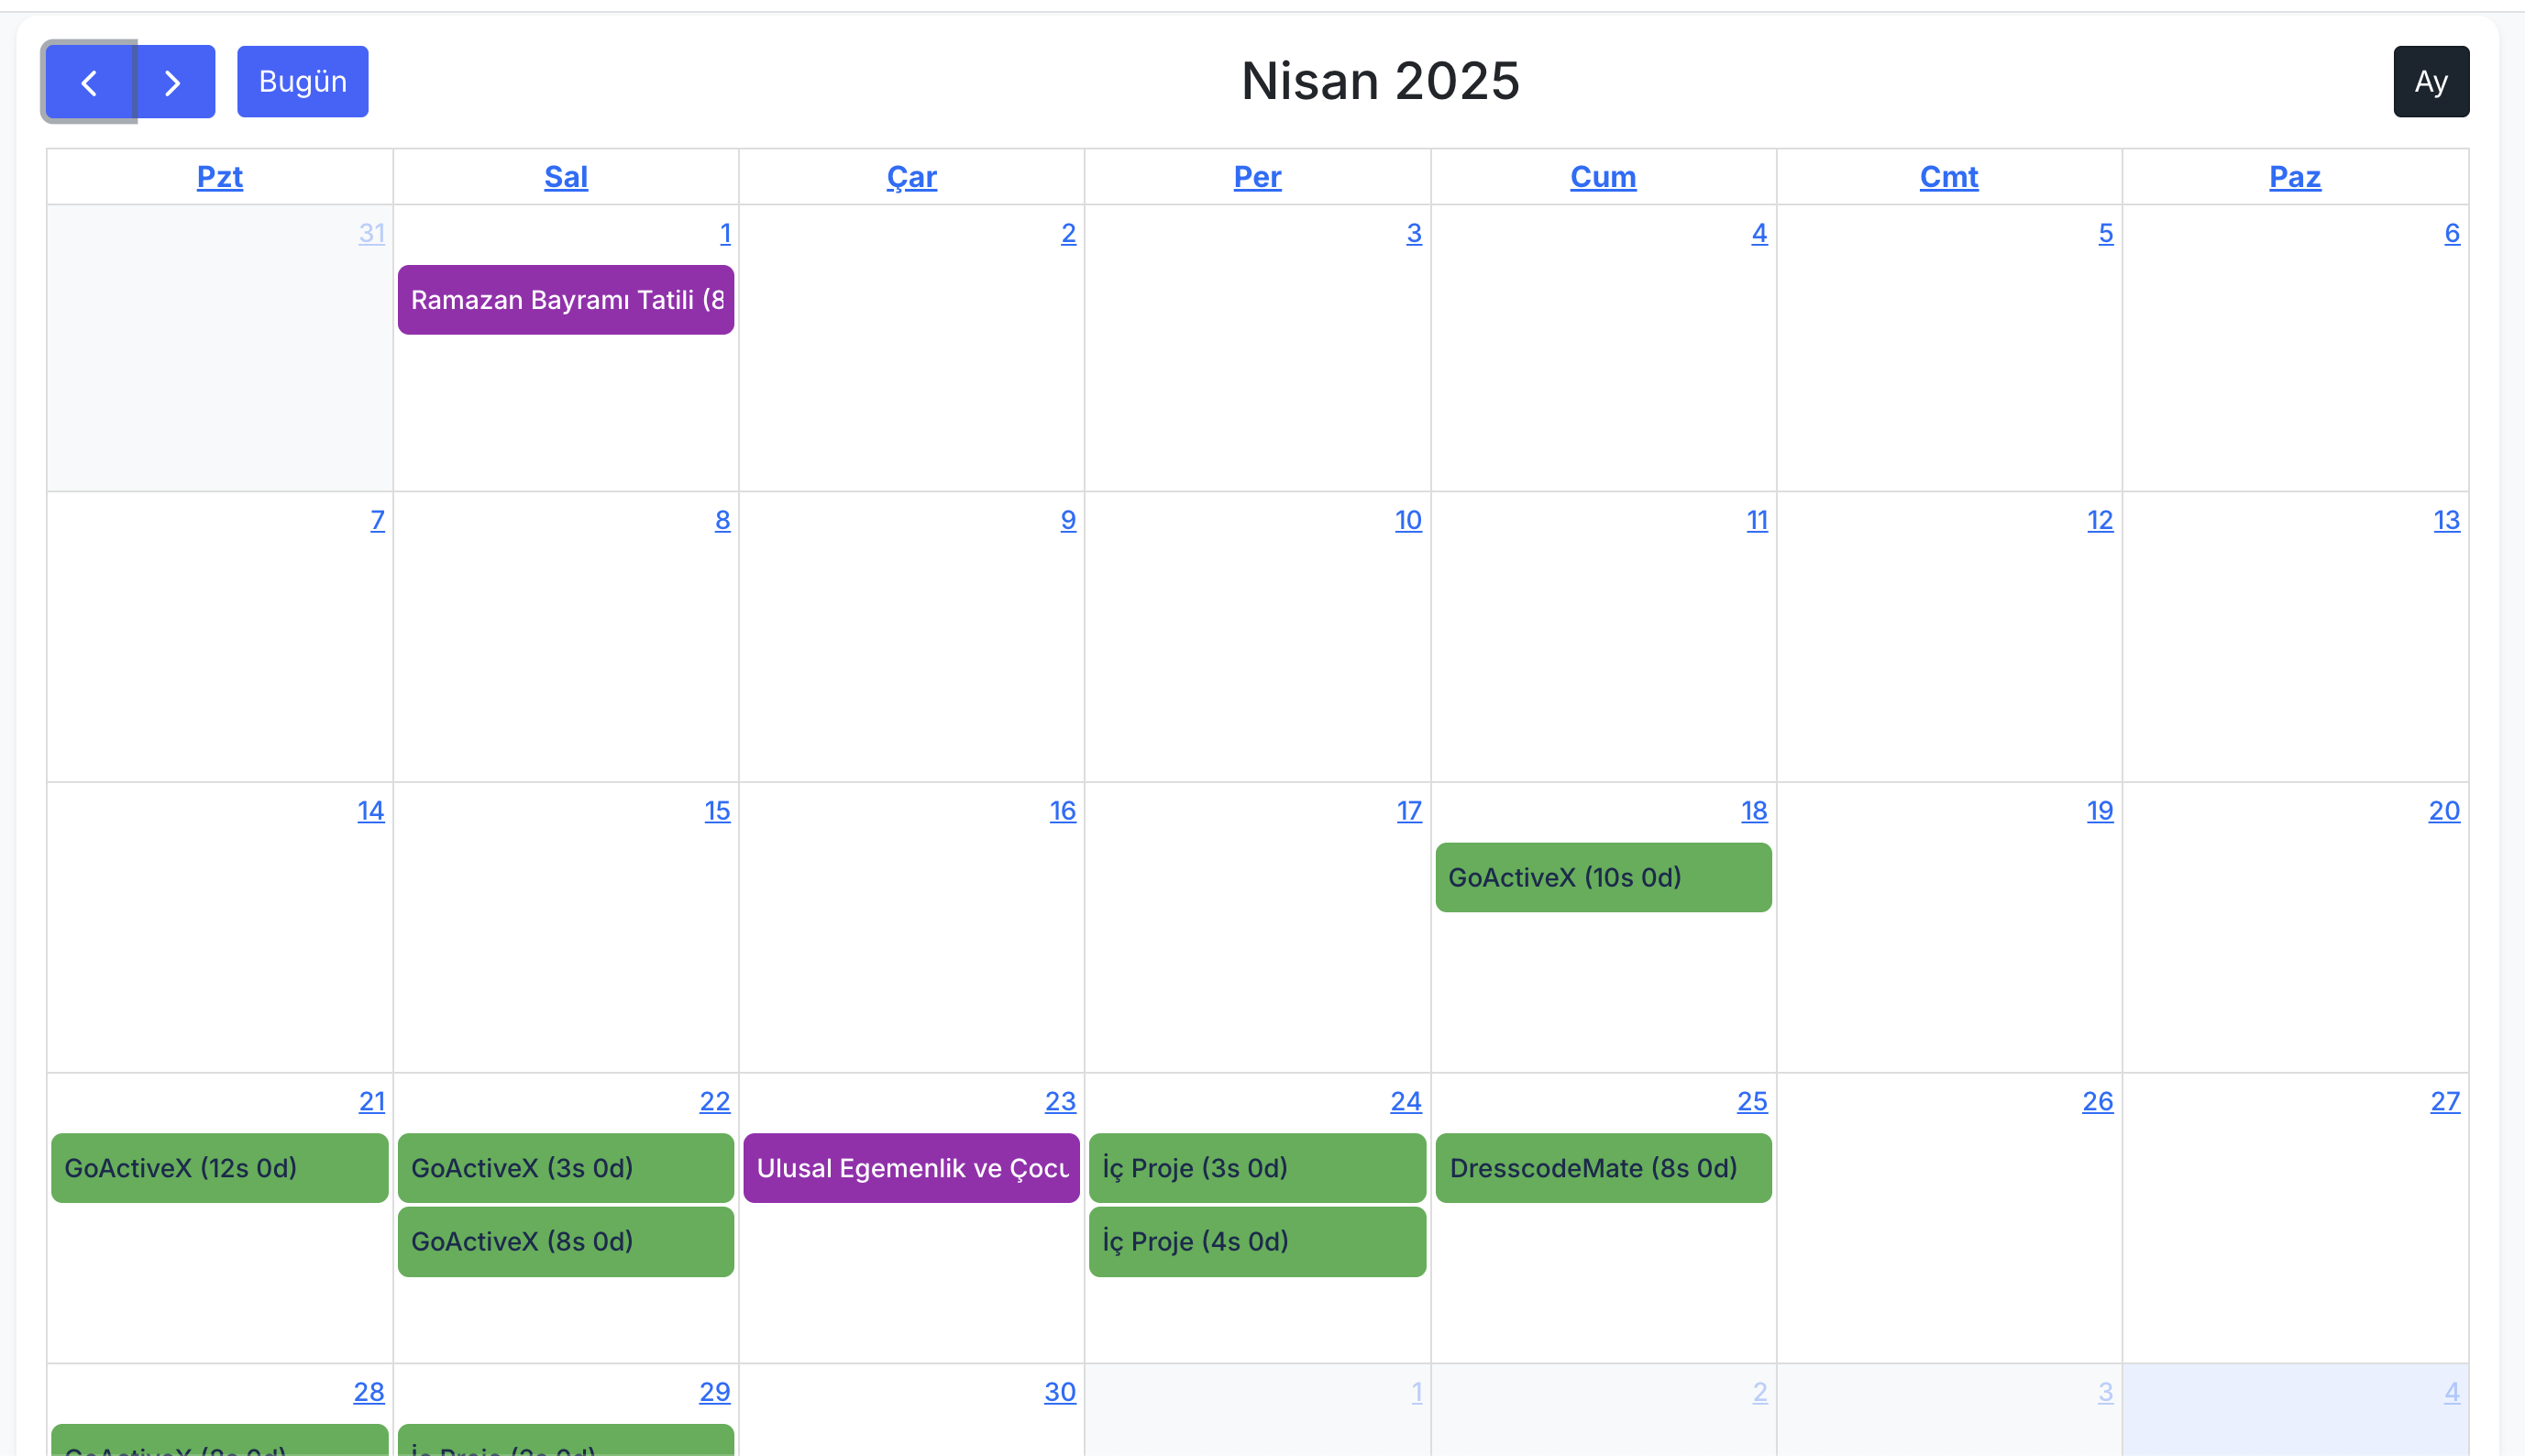
Task: Open the GoActiveX (3s 0d) event
Action: (x=565, y=1167)
